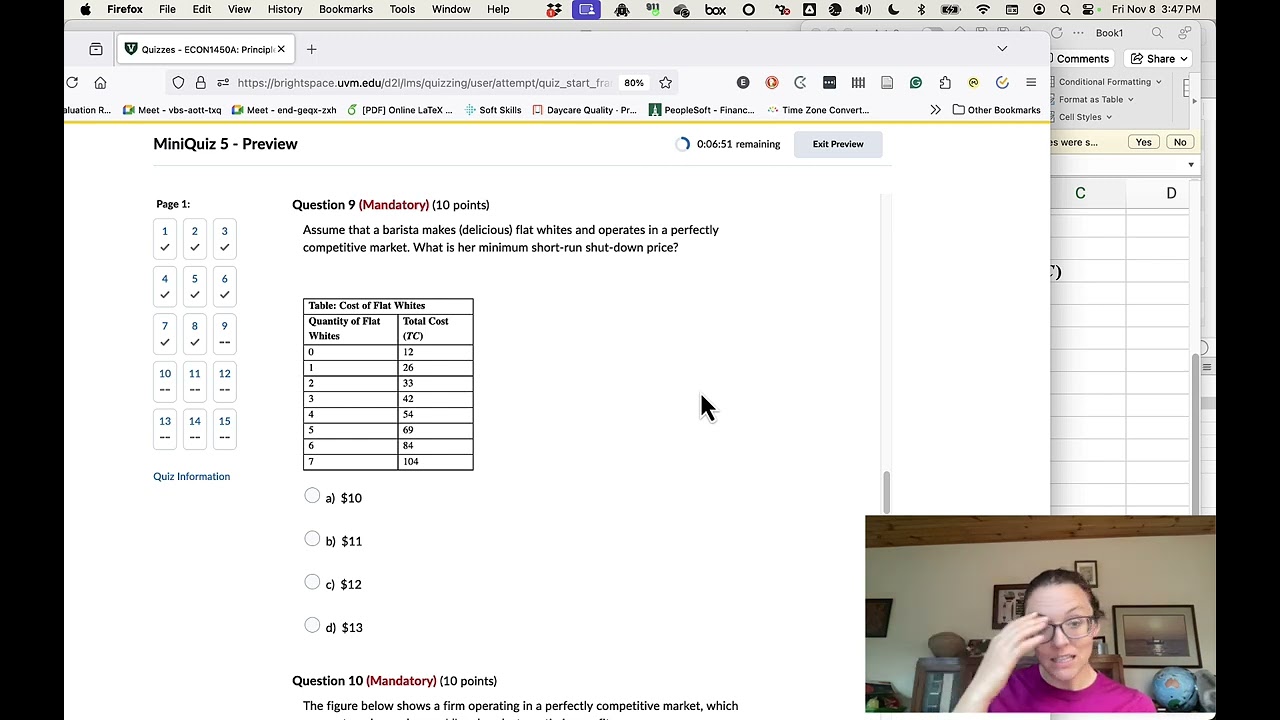
Task: Open the Share dropdown in Excel
Action: (1158, 59)
